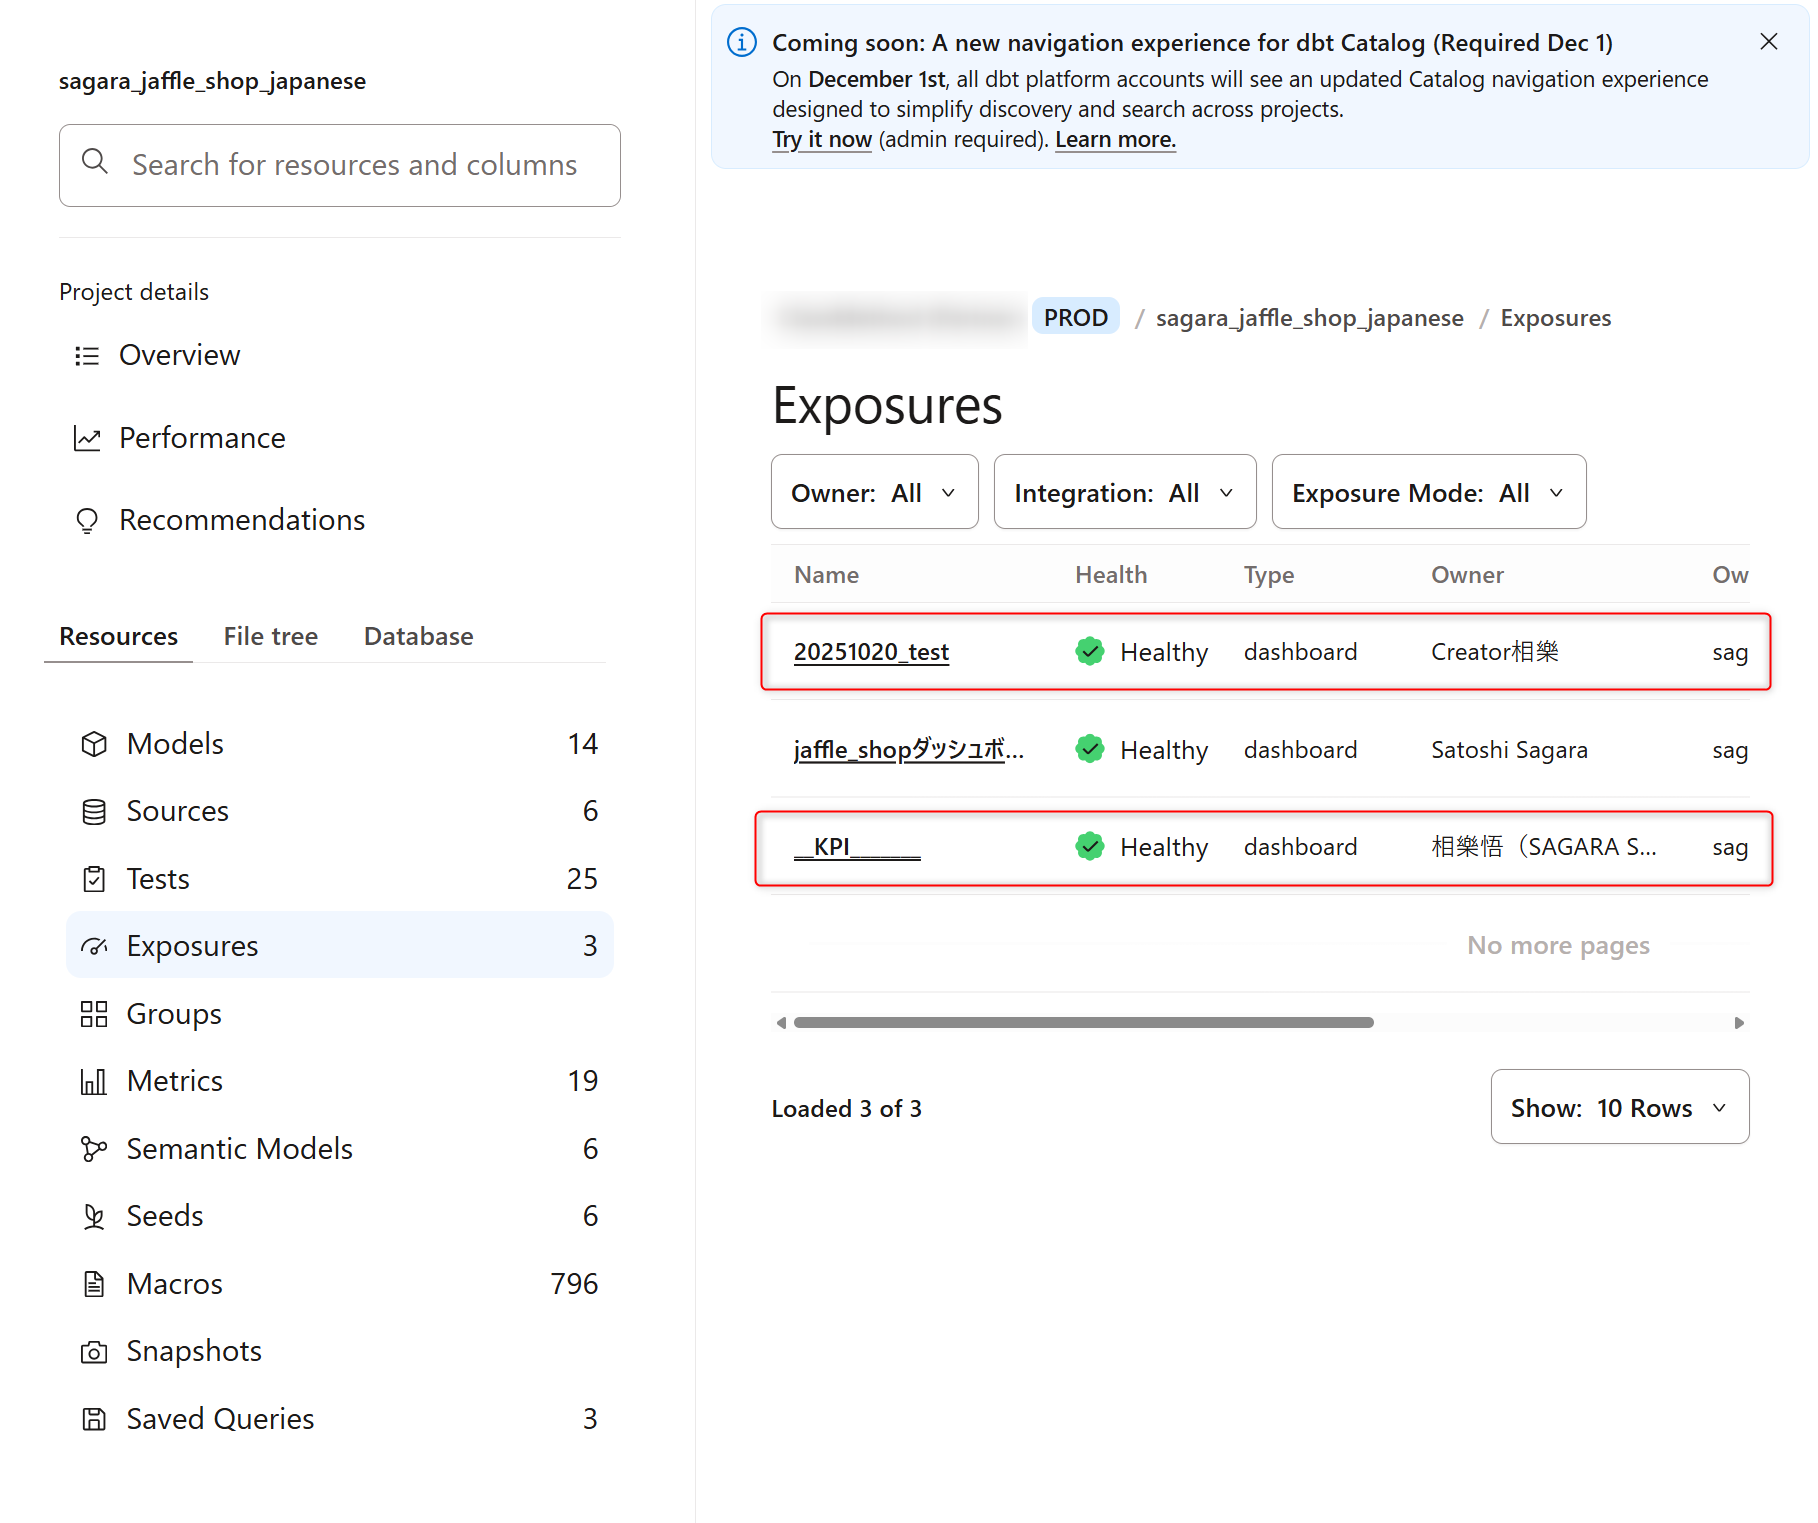This screenshot has width=1818, height=1523.
Task: Click the Seeds sprout icon
Action: coord(94,1216)
